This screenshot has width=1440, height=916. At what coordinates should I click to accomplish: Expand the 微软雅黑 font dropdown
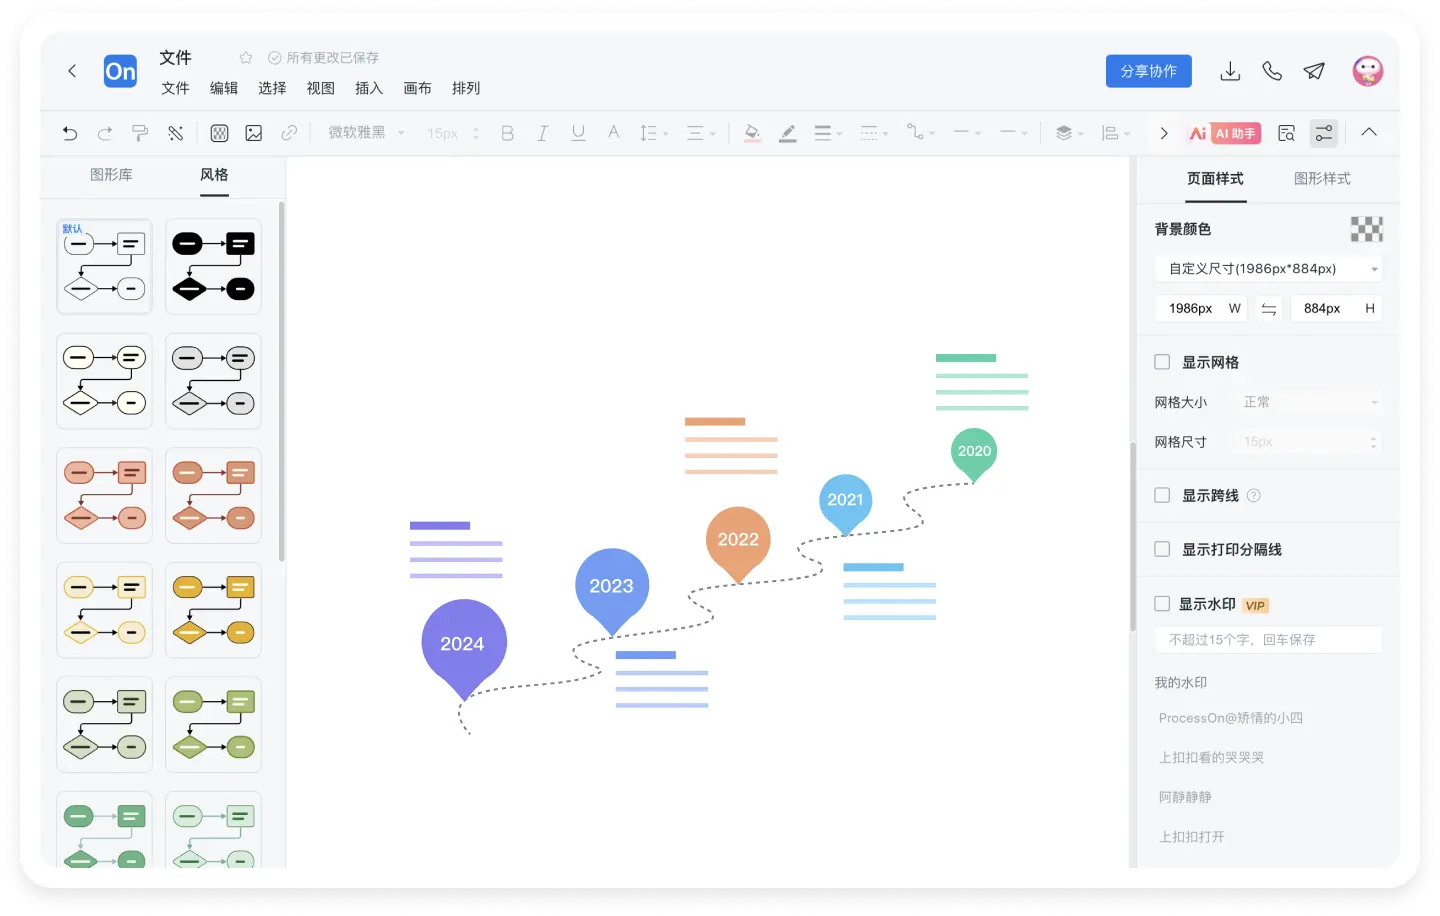pos(366,133)
